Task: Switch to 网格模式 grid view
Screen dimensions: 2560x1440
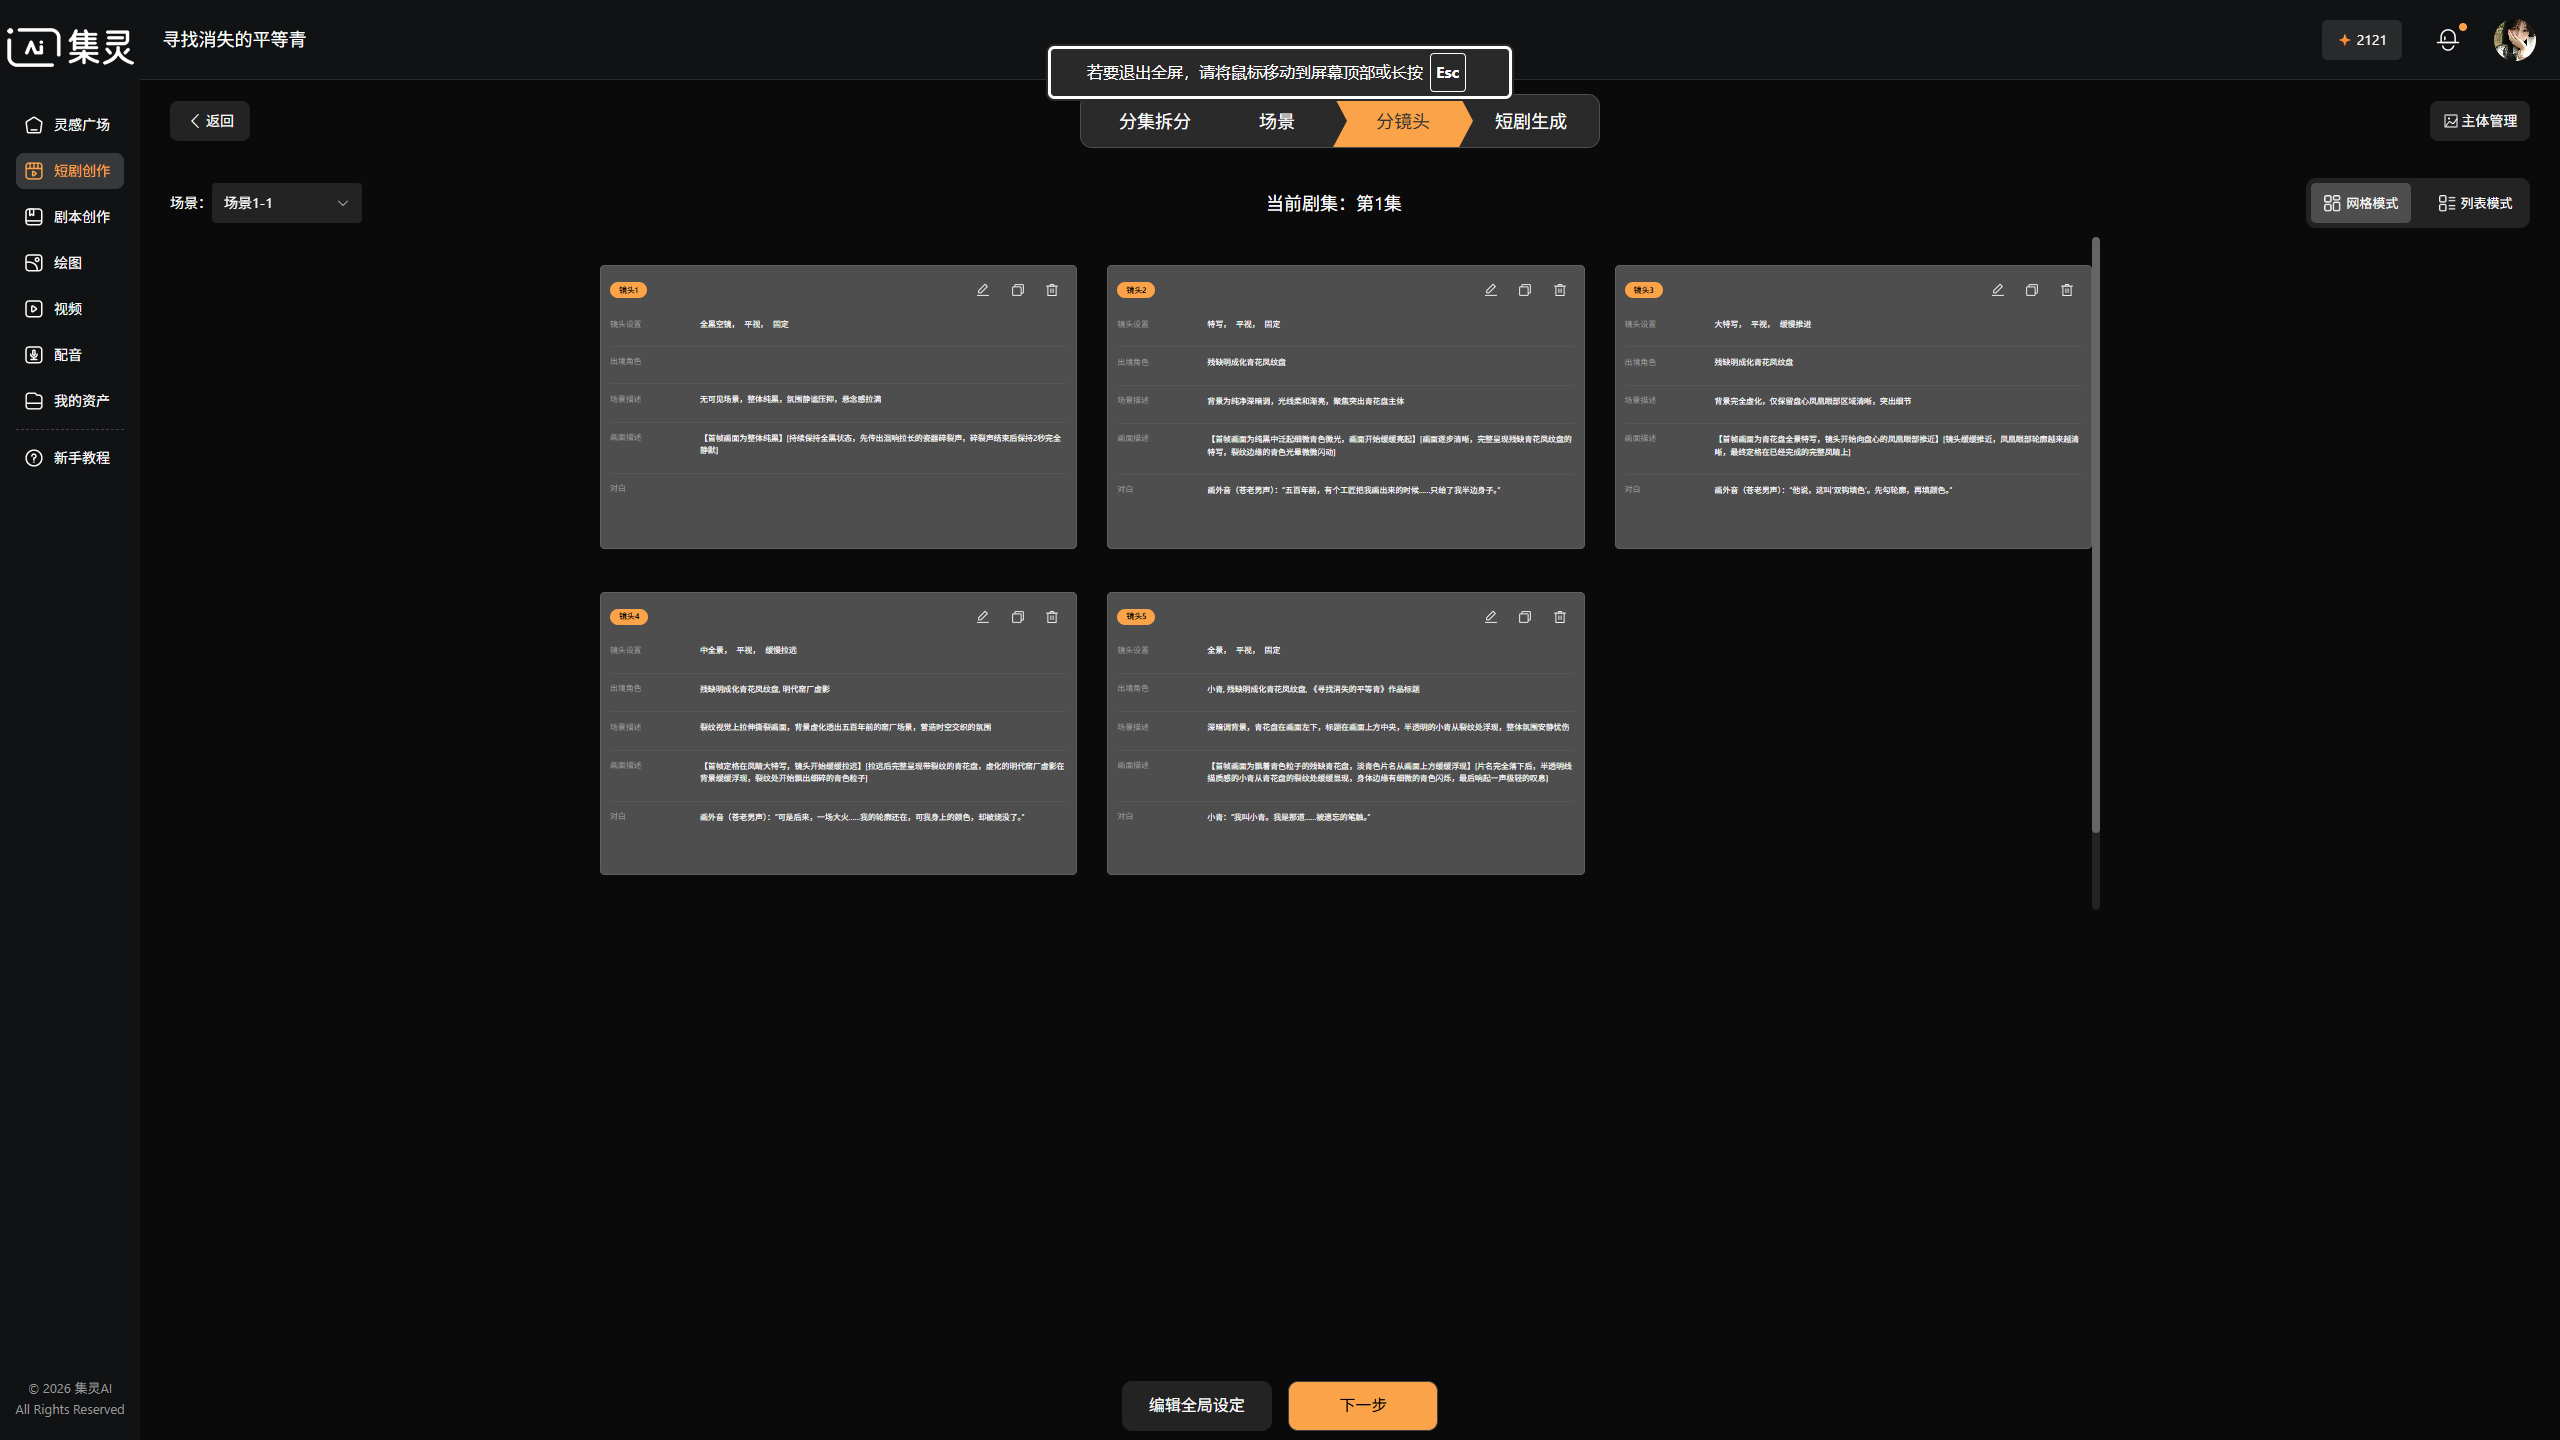Action: 2360,203
